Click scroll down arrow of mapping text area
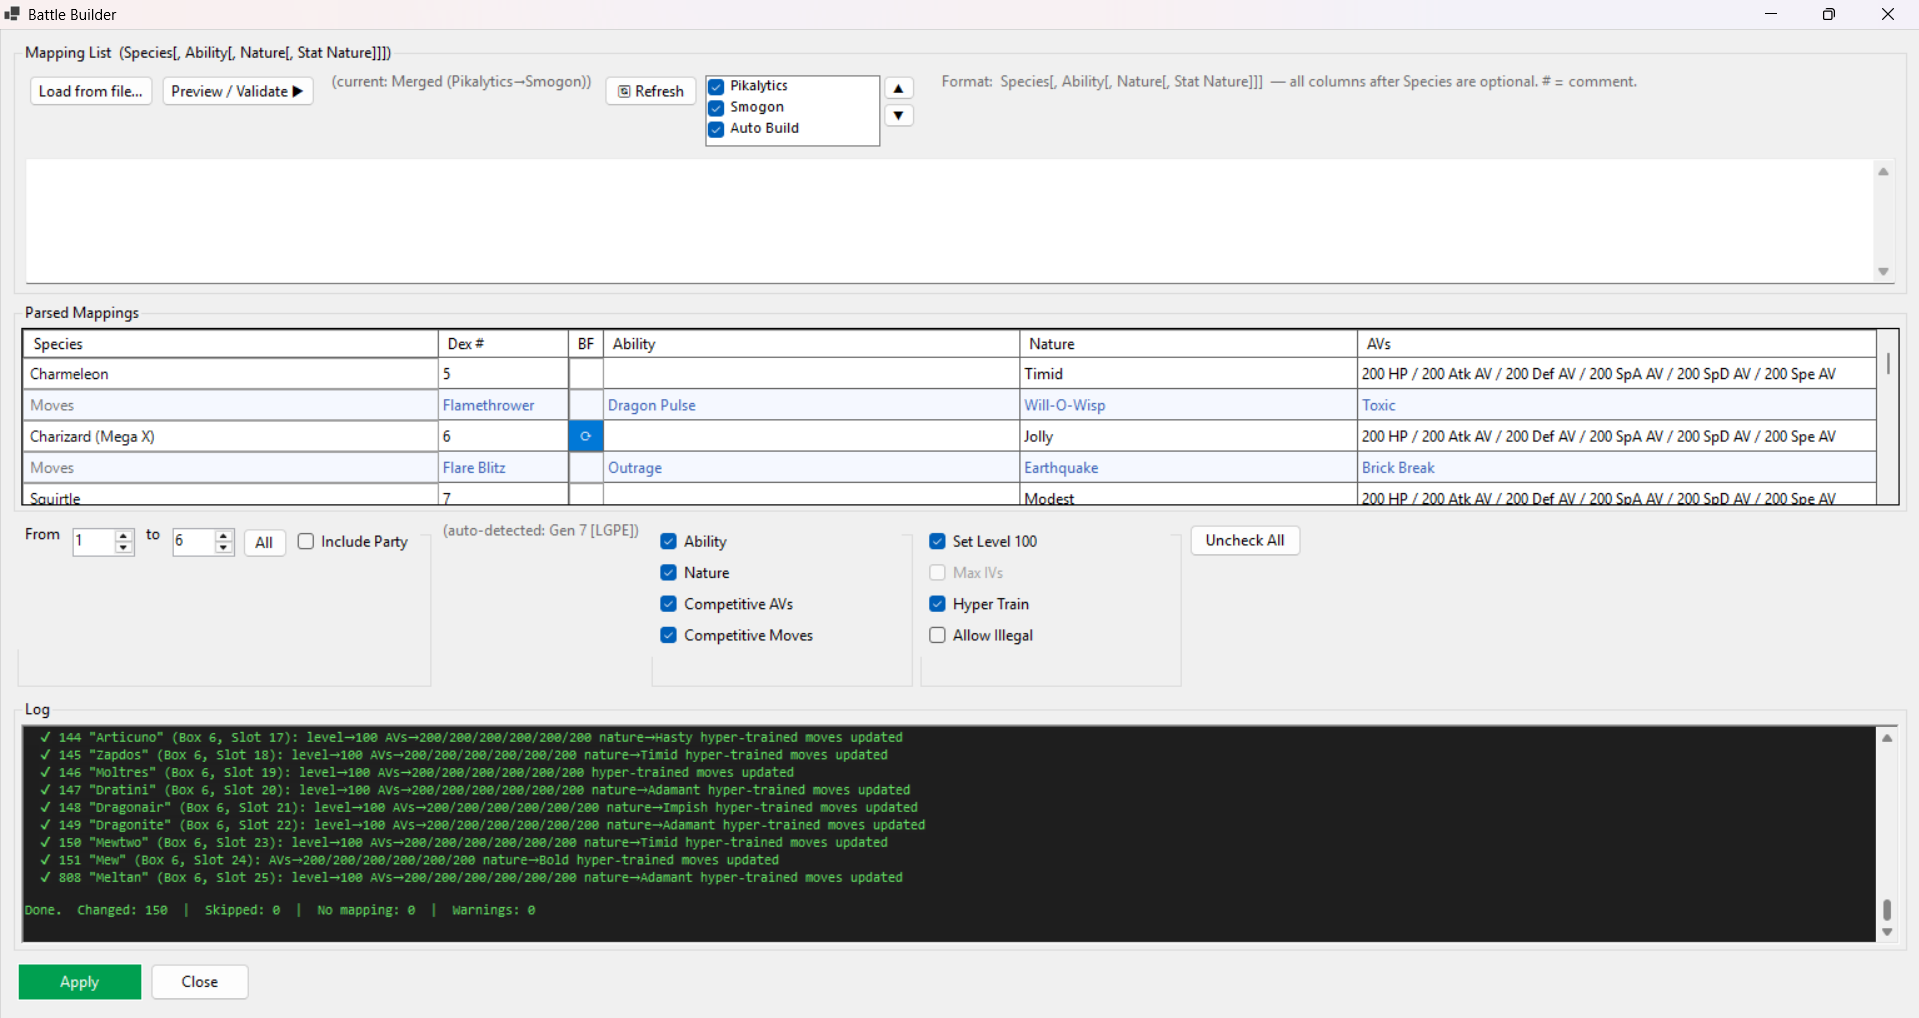This screenshot has height=1018, width=1919. pyautogui.click(x=1883, y=272)
